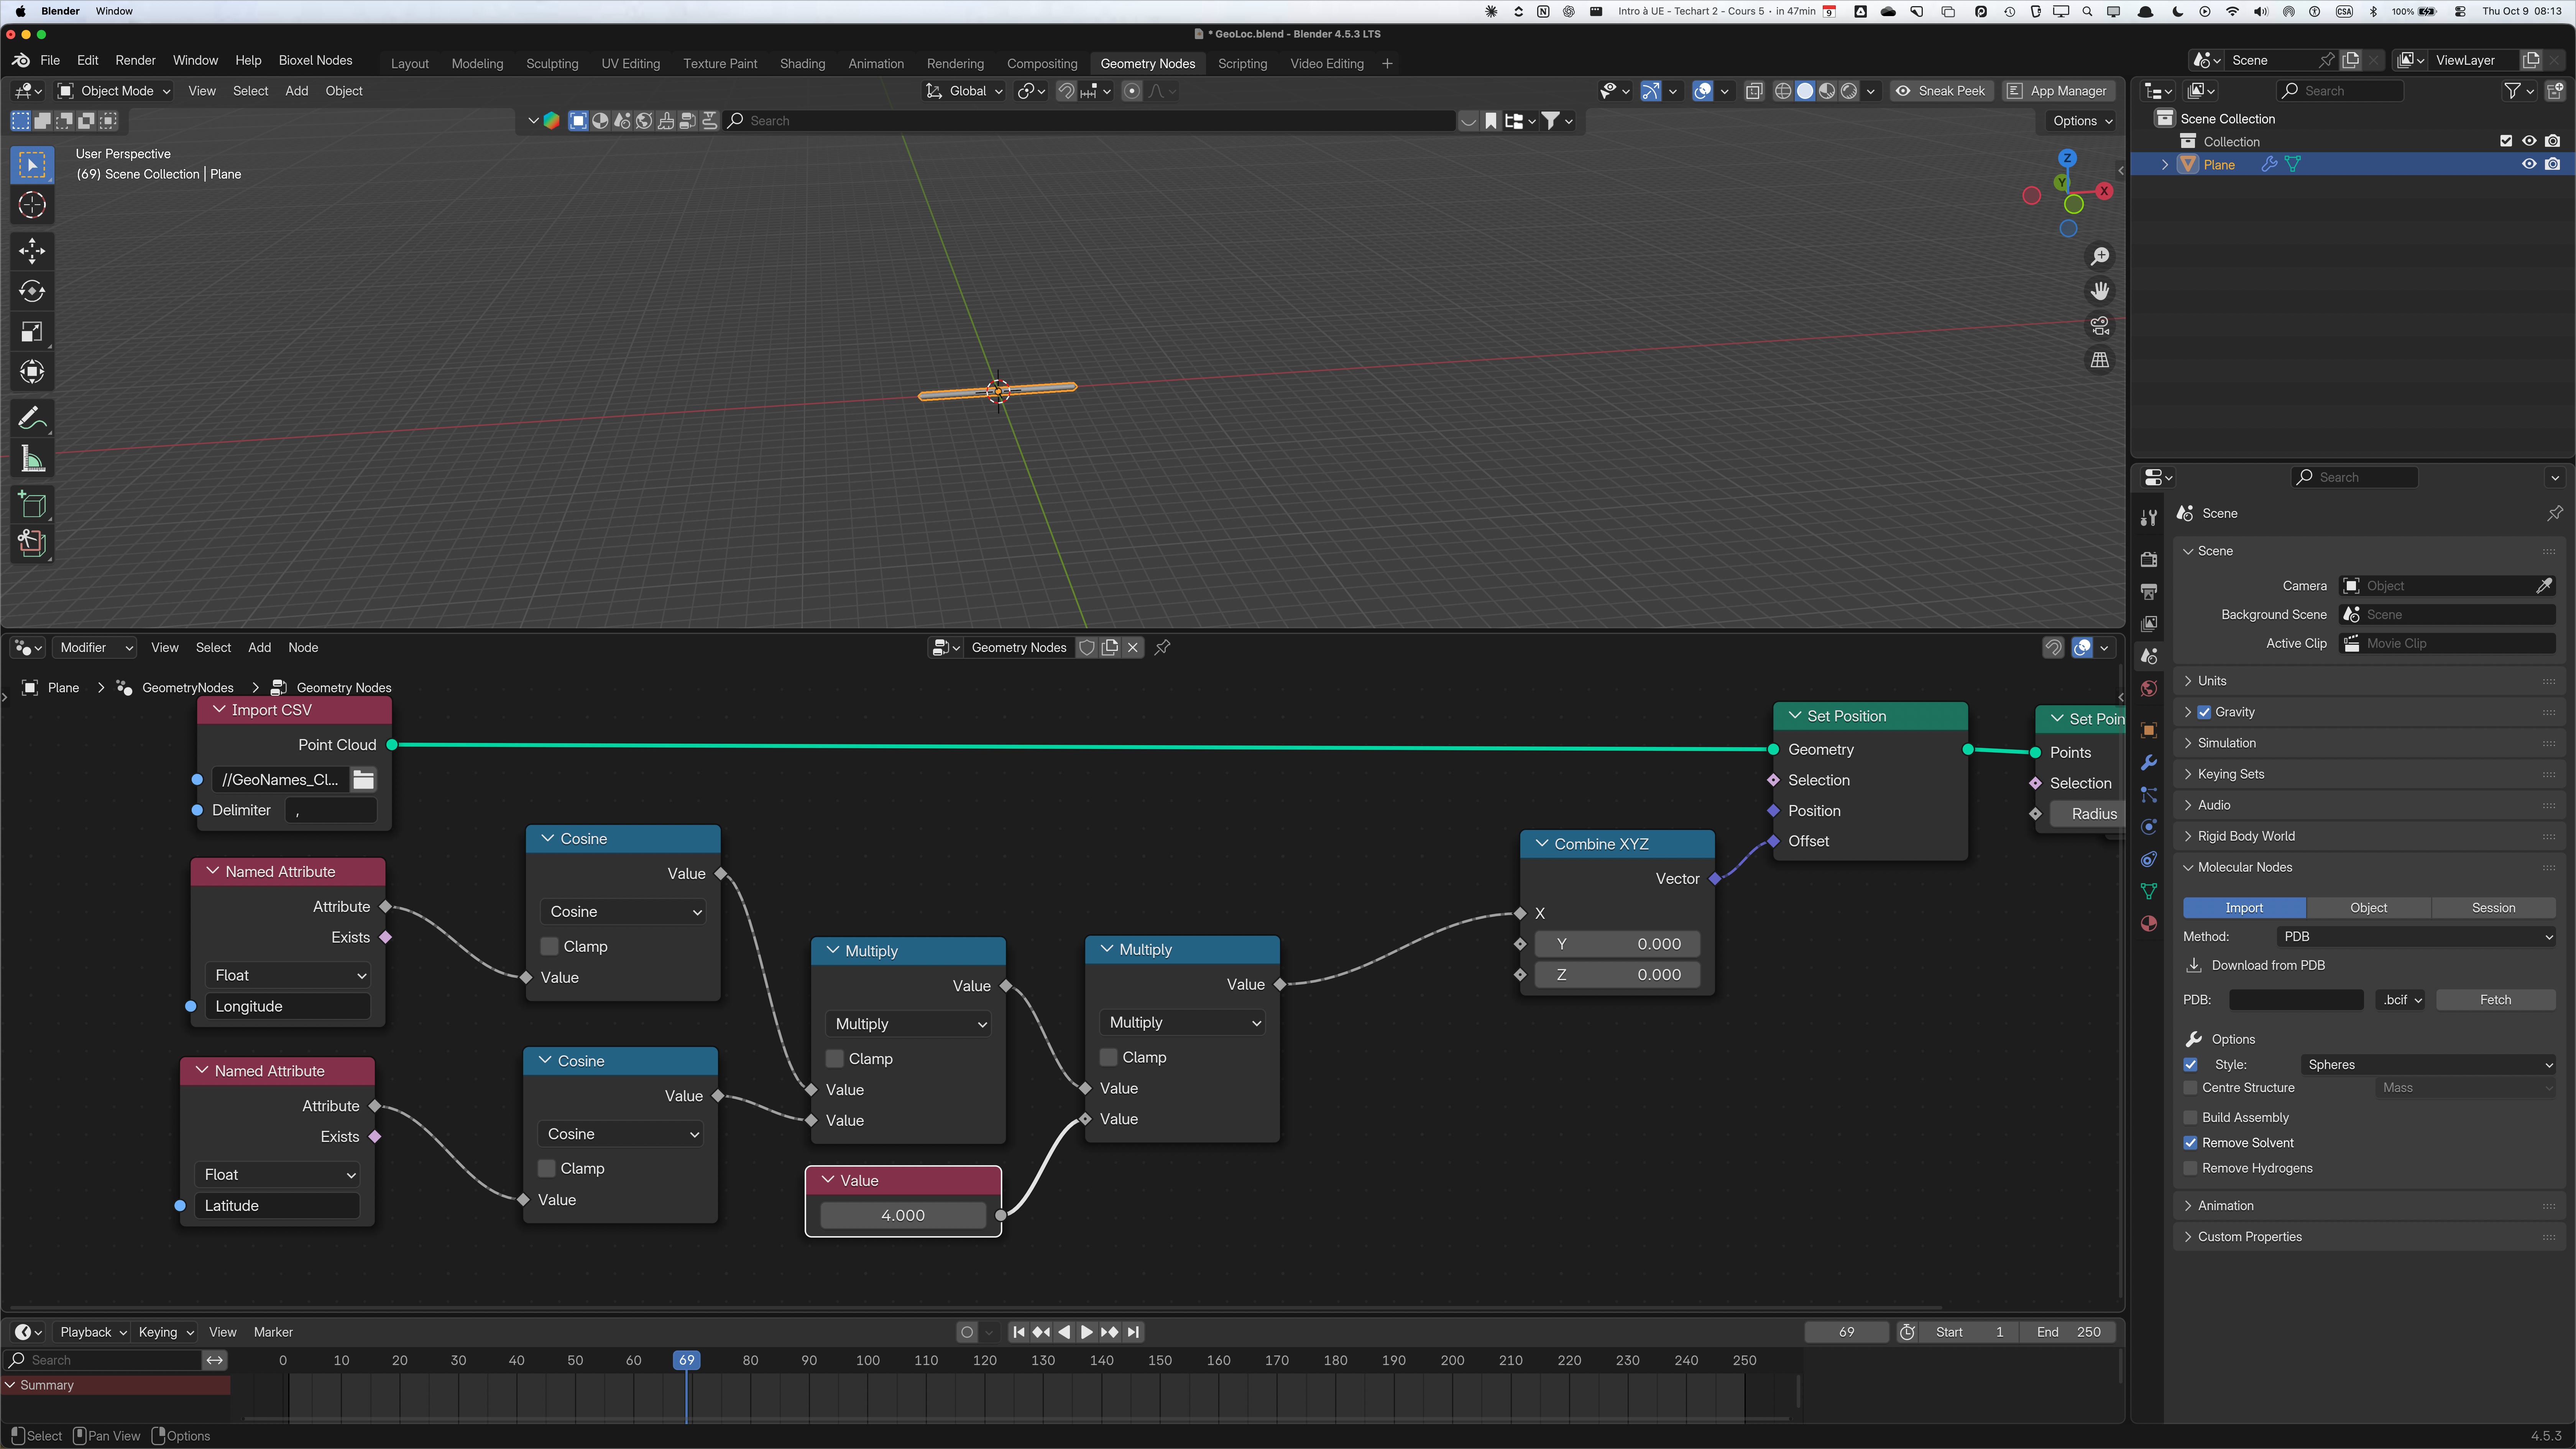Pin the Geometry Nodes tree
The image size is (2576, 1449).
tap(1162, 648)
